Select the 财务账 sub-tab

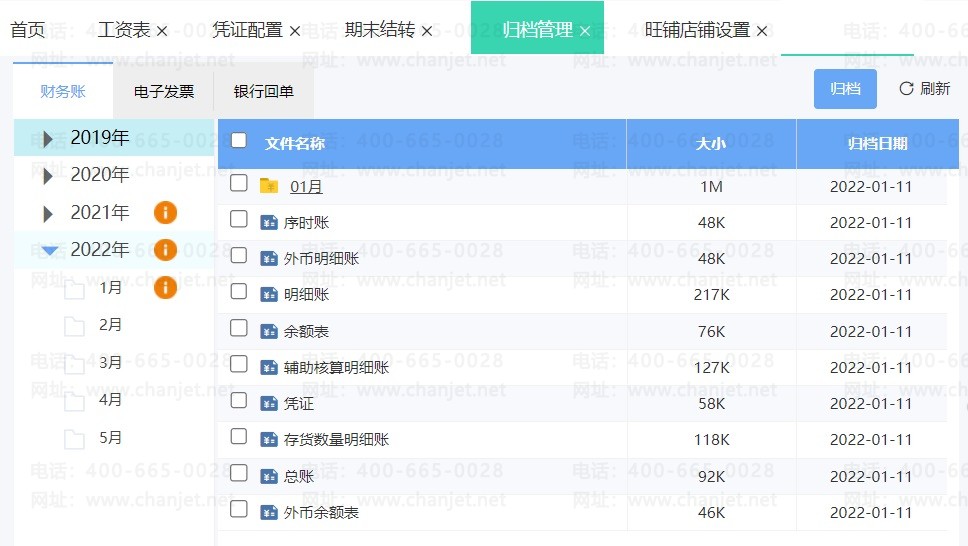click(63, 91)
